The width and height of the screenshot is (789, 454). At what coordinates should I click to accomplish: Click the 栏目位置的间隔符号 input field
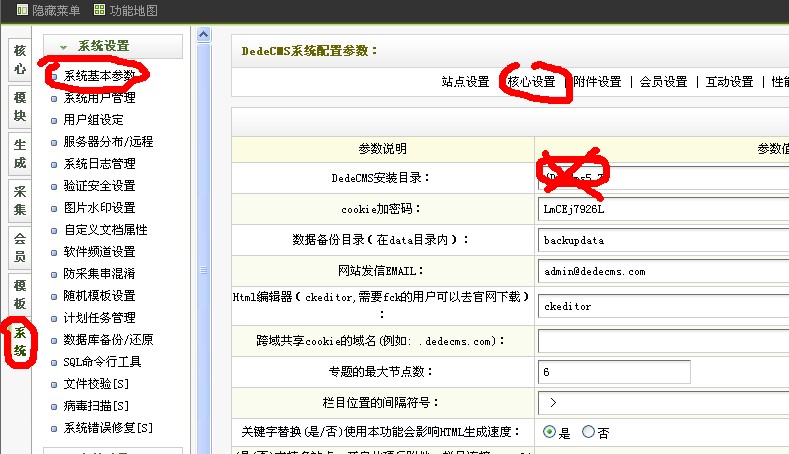coord(663,403)
